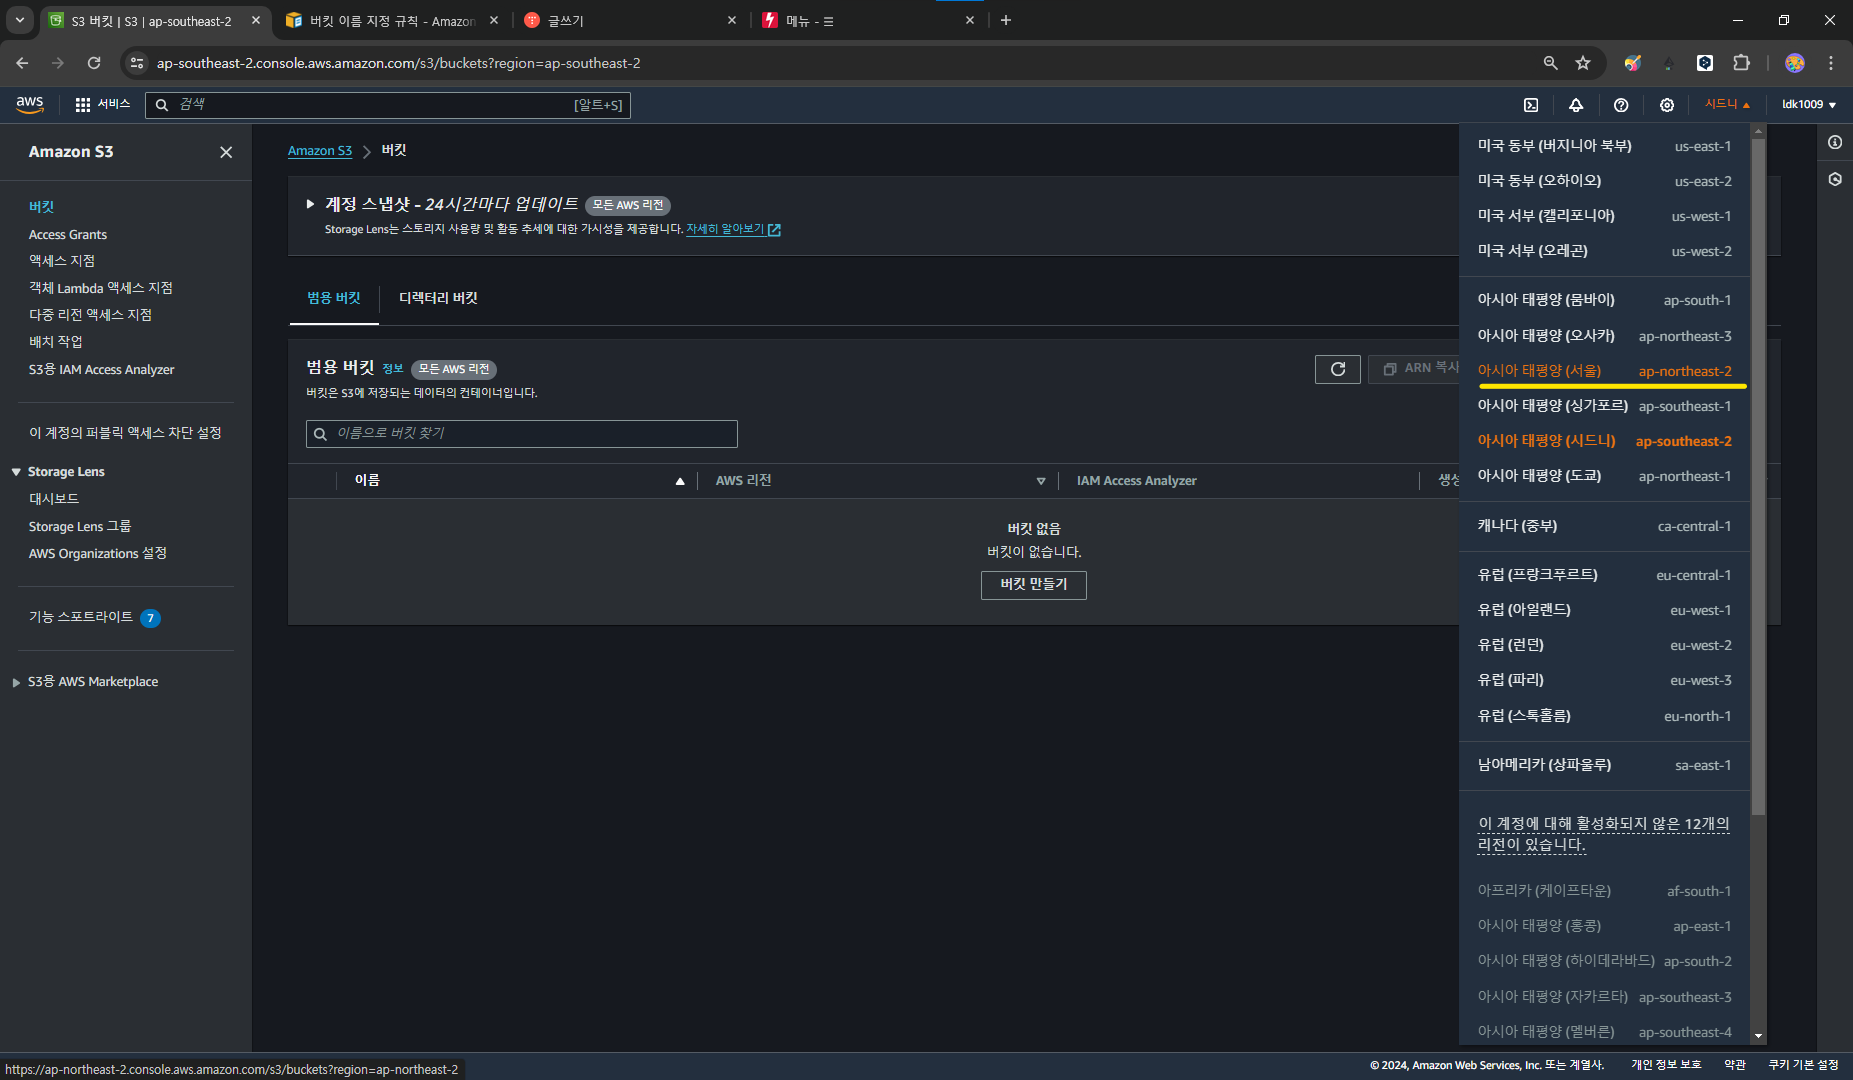Reload the browser page
Screen dimensions: 1853x1080
[x=94, y=63]
